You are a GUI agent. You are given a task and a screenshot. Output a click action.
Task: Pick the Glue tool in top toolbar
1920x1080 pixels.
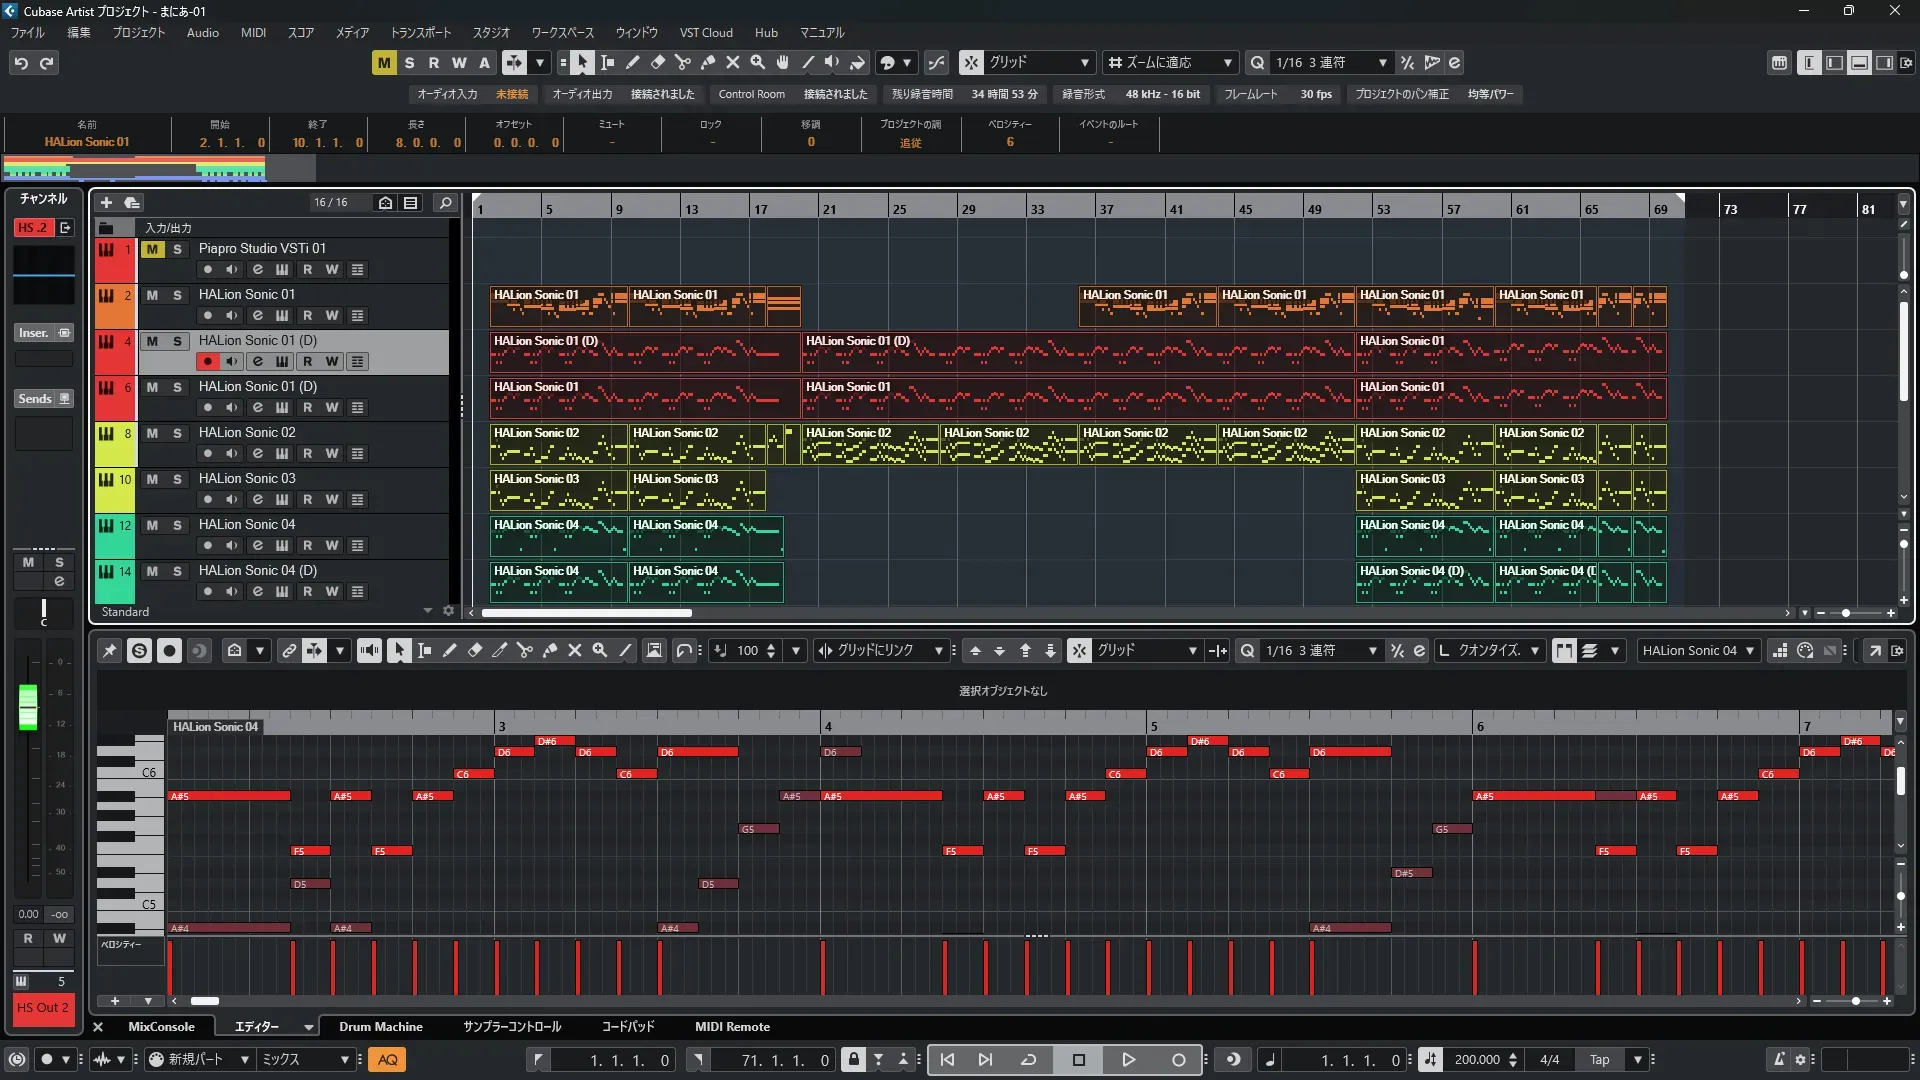708,62
